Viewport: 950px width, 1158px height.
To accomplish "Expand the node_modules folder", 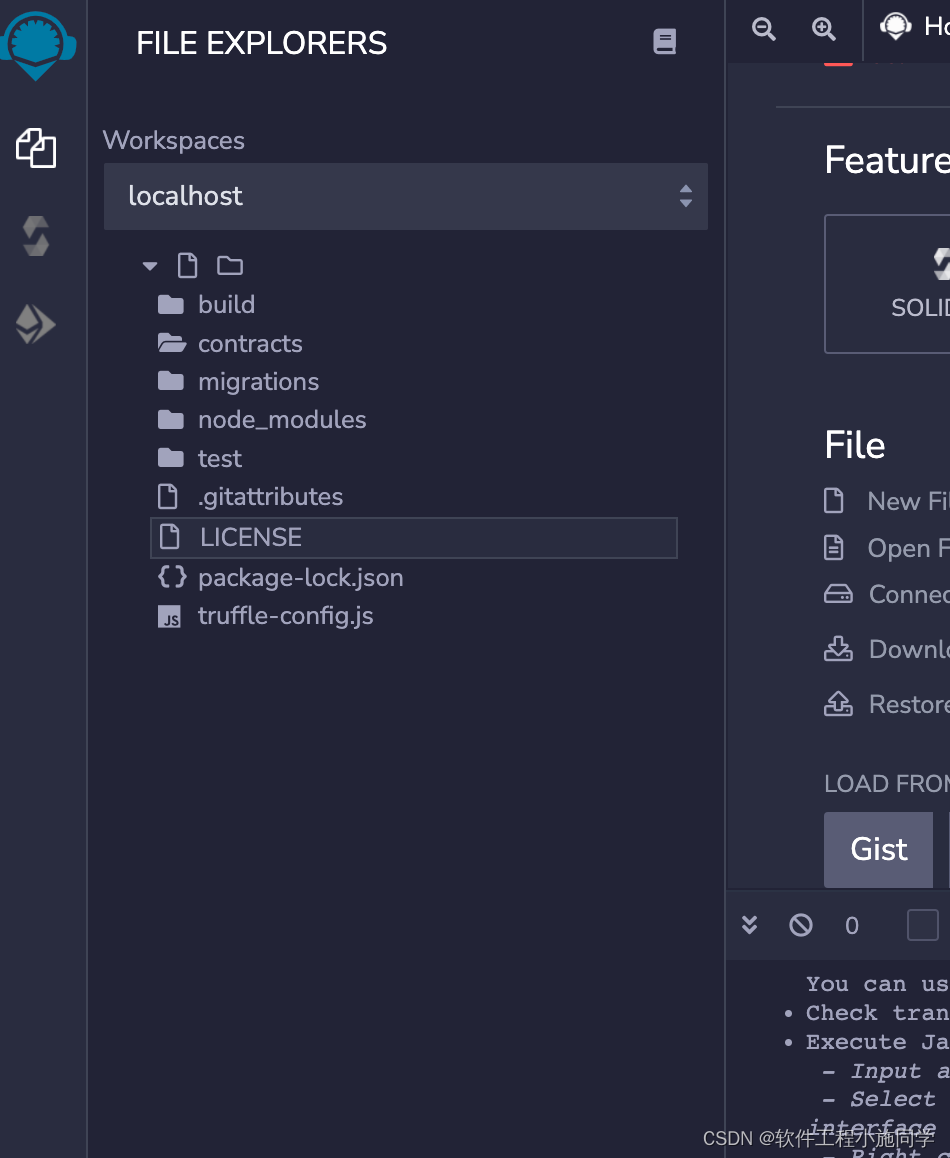I will pyautogui.click(x=262, y=419).
